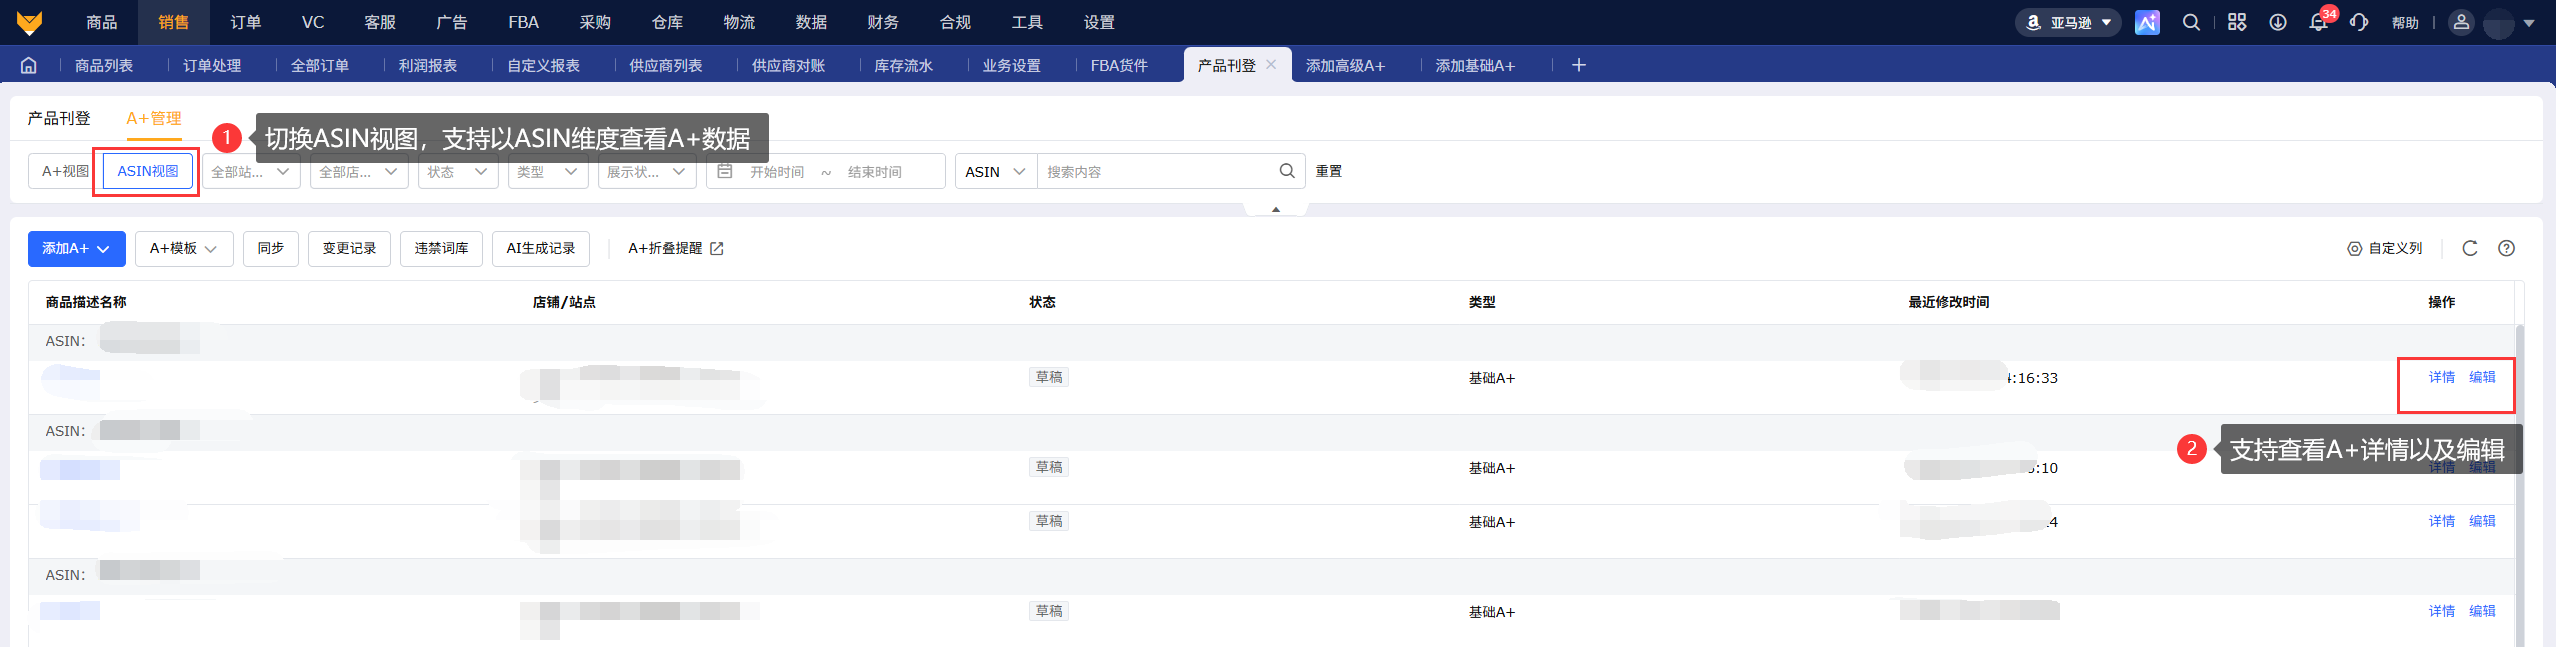
Task: Open the 状态 filter dropdown
Action: tap(458, 171)
